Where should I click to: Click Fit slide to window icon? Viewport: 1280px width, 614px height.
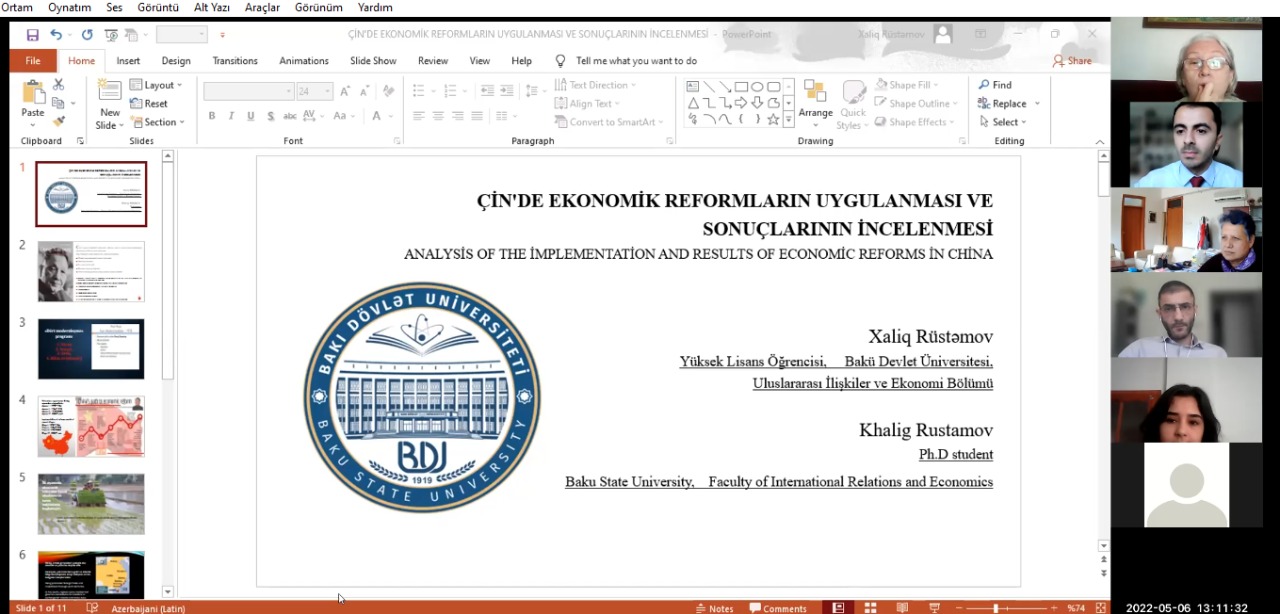coord(1100,608)
